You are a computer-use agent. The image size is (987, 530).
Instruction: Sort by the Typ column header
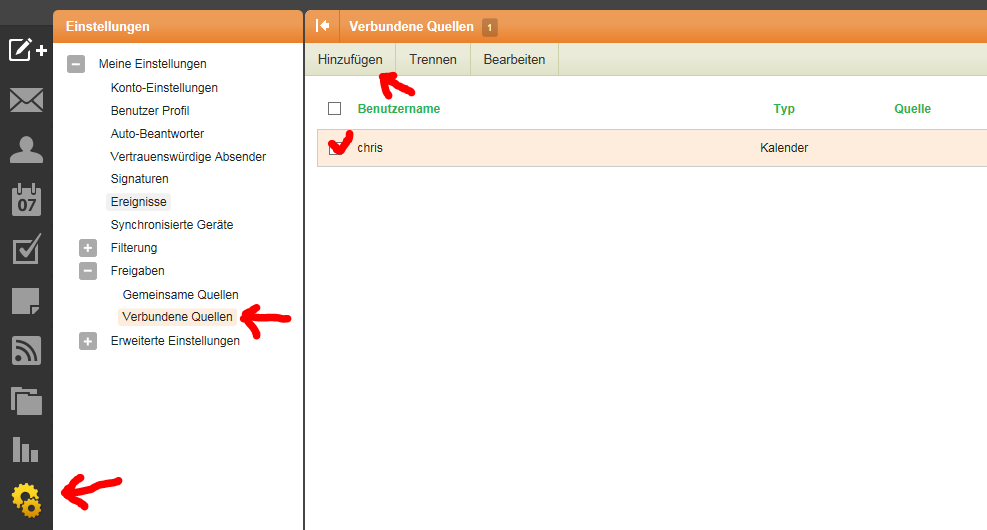[784, 109]
